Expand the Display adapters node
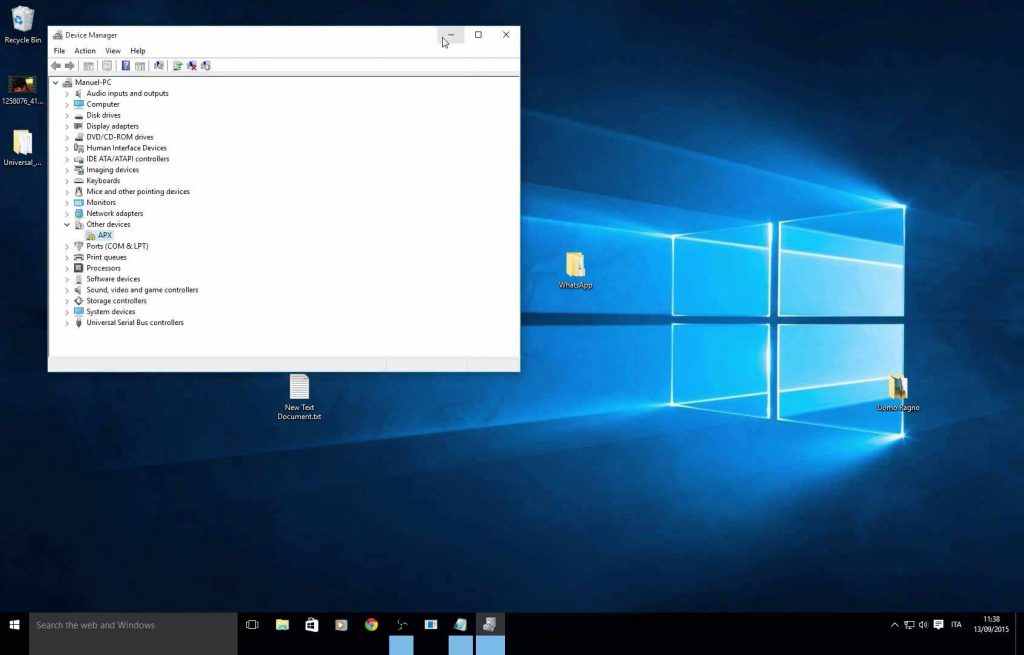Viewport: 1024px width, 655px height. tap(67, 126)
